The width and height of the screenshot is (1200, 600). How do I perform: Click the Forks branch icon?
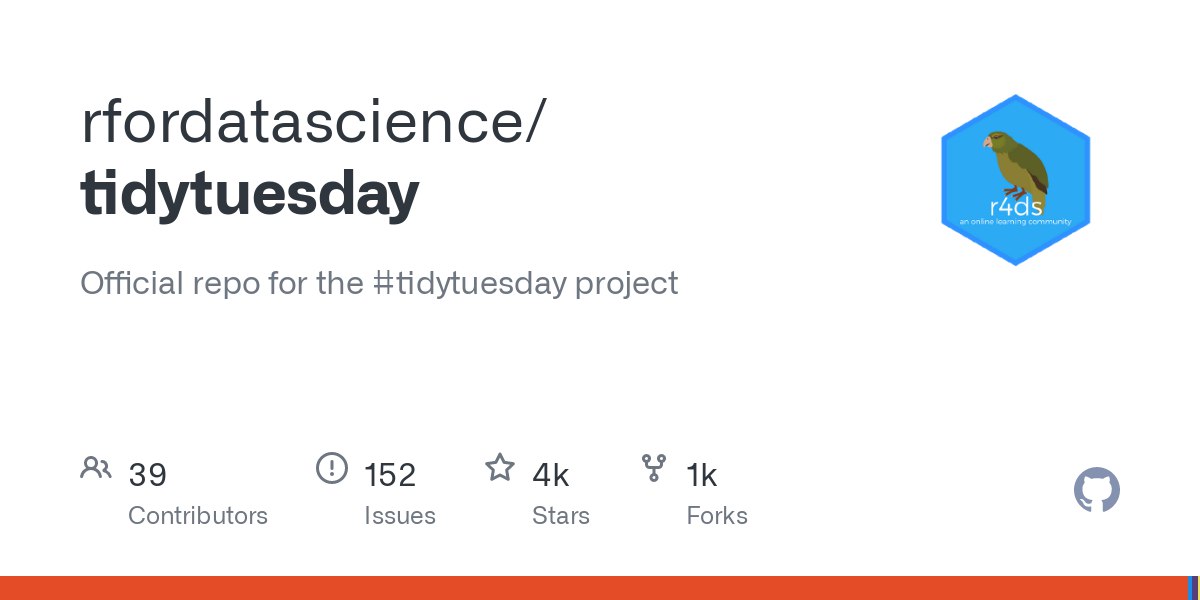(654, 468)
